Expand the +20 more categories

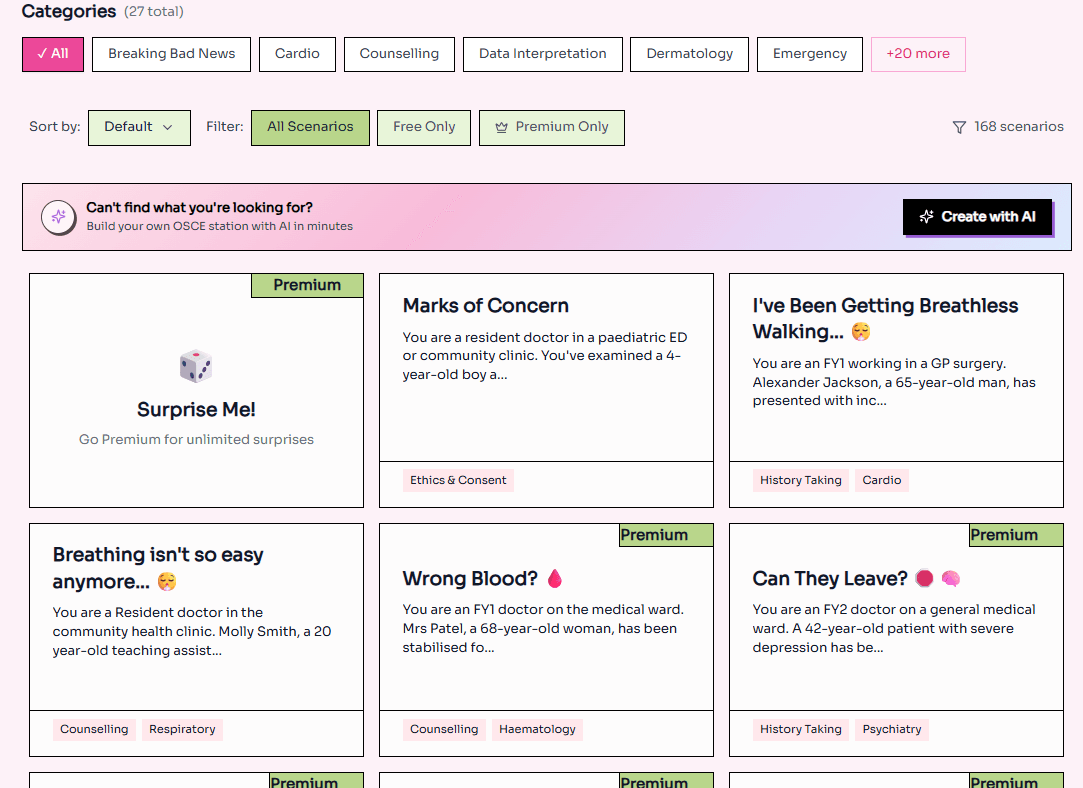point(918,54)
